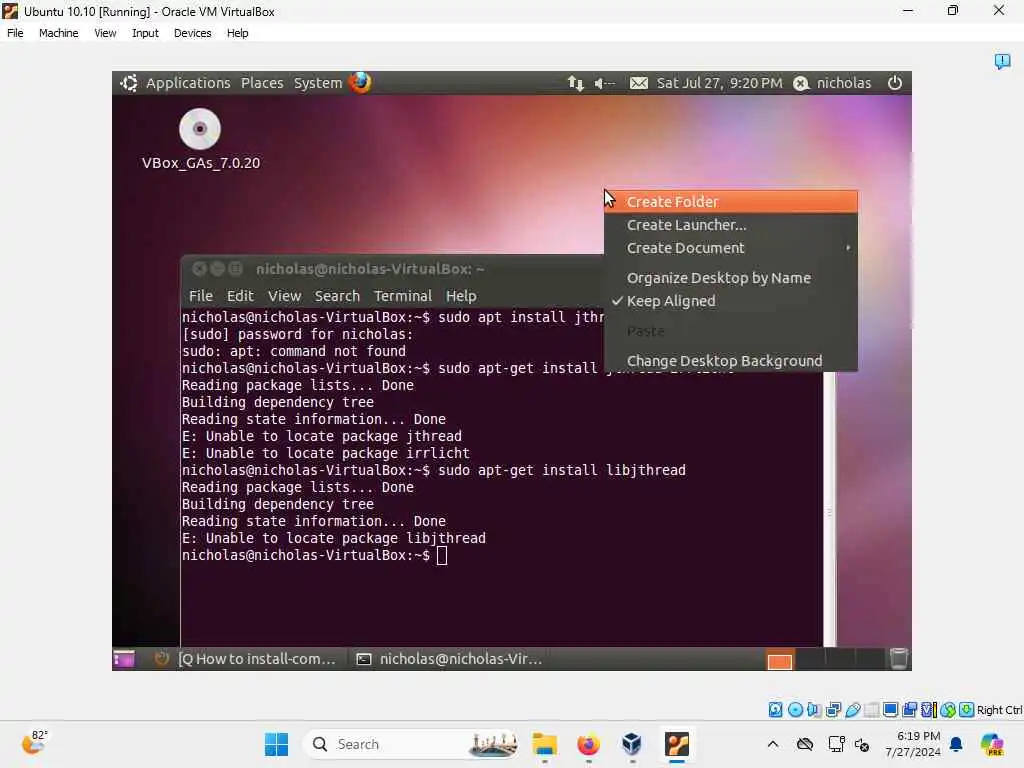Click the terminal vertical scrollbar
The height and width of the screenshot is (768, 1024).
(x=829, y=509)
